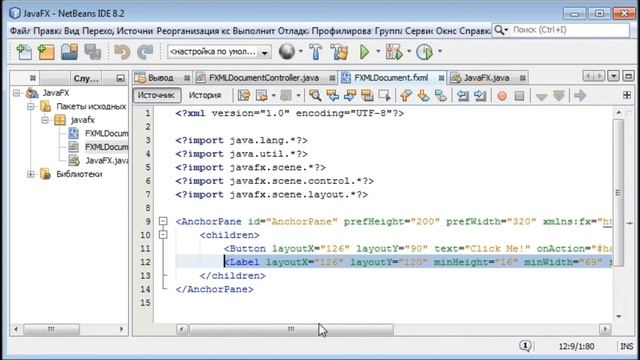Click Find Previous Occurrence icon

click(333, 96)
